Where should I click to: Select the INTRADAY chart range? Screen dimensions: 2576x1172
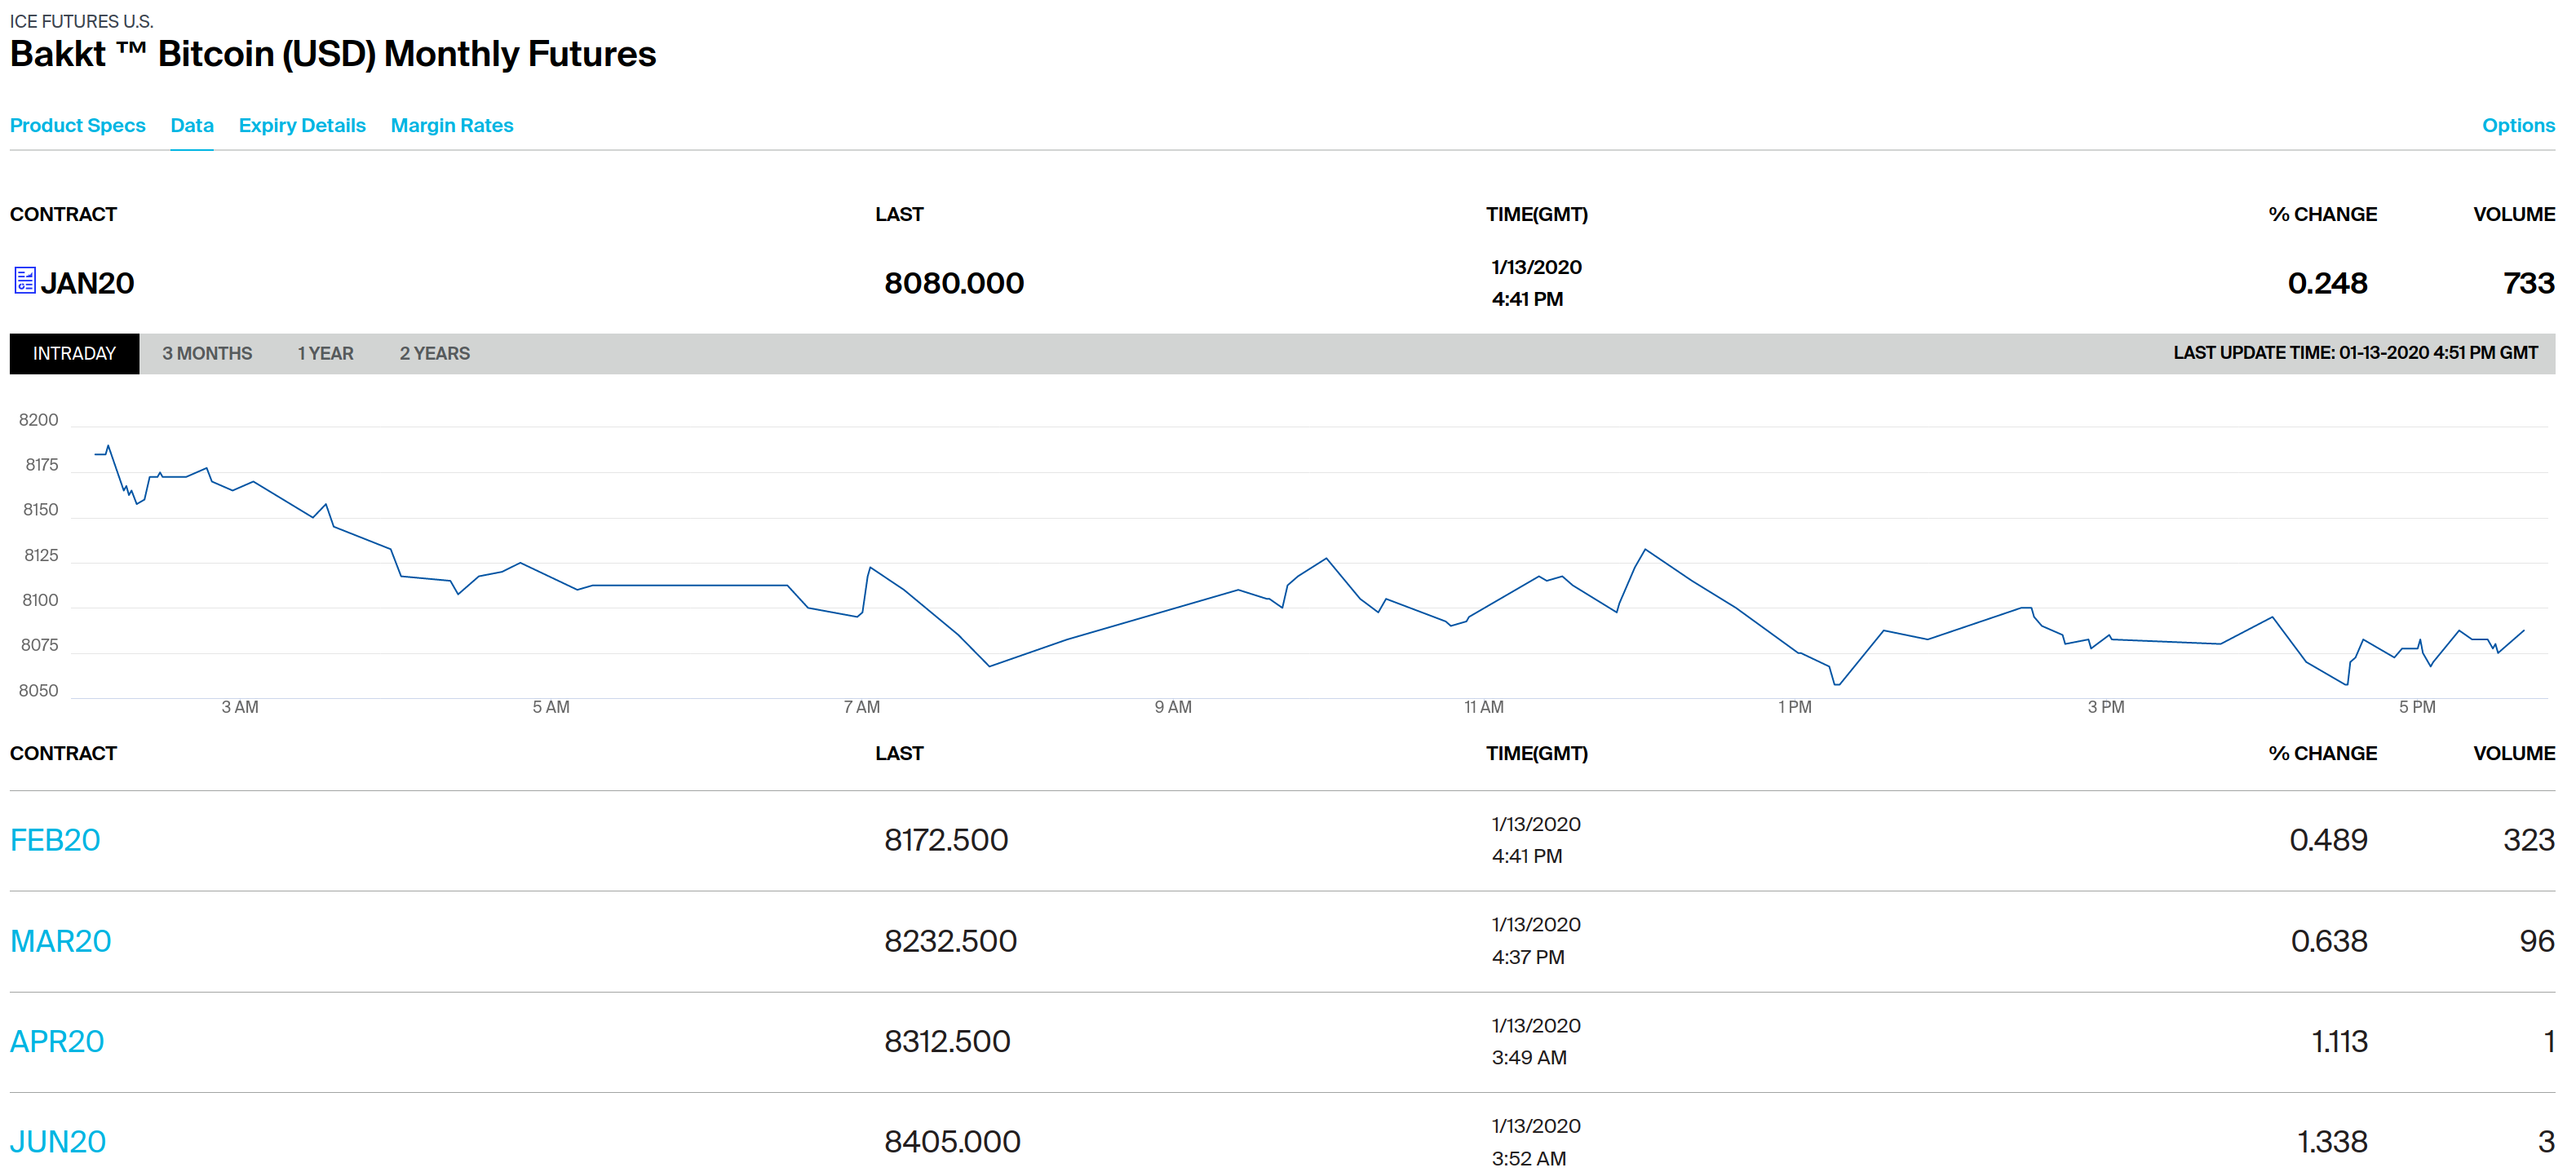point(74,354)
